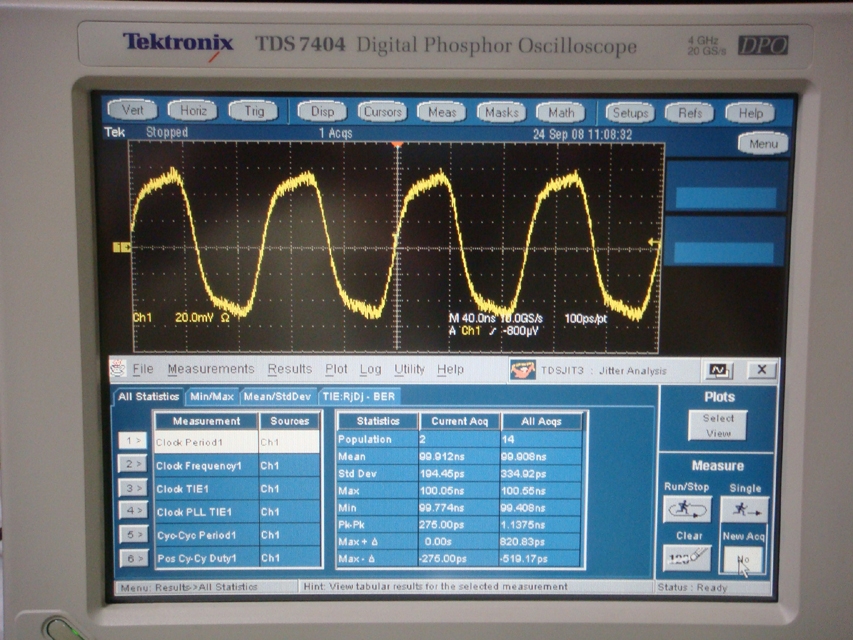Click the M 40.0ns timebase readout
Image resolution: width=853 pixels, height=640 pixels.
(470, 318)
